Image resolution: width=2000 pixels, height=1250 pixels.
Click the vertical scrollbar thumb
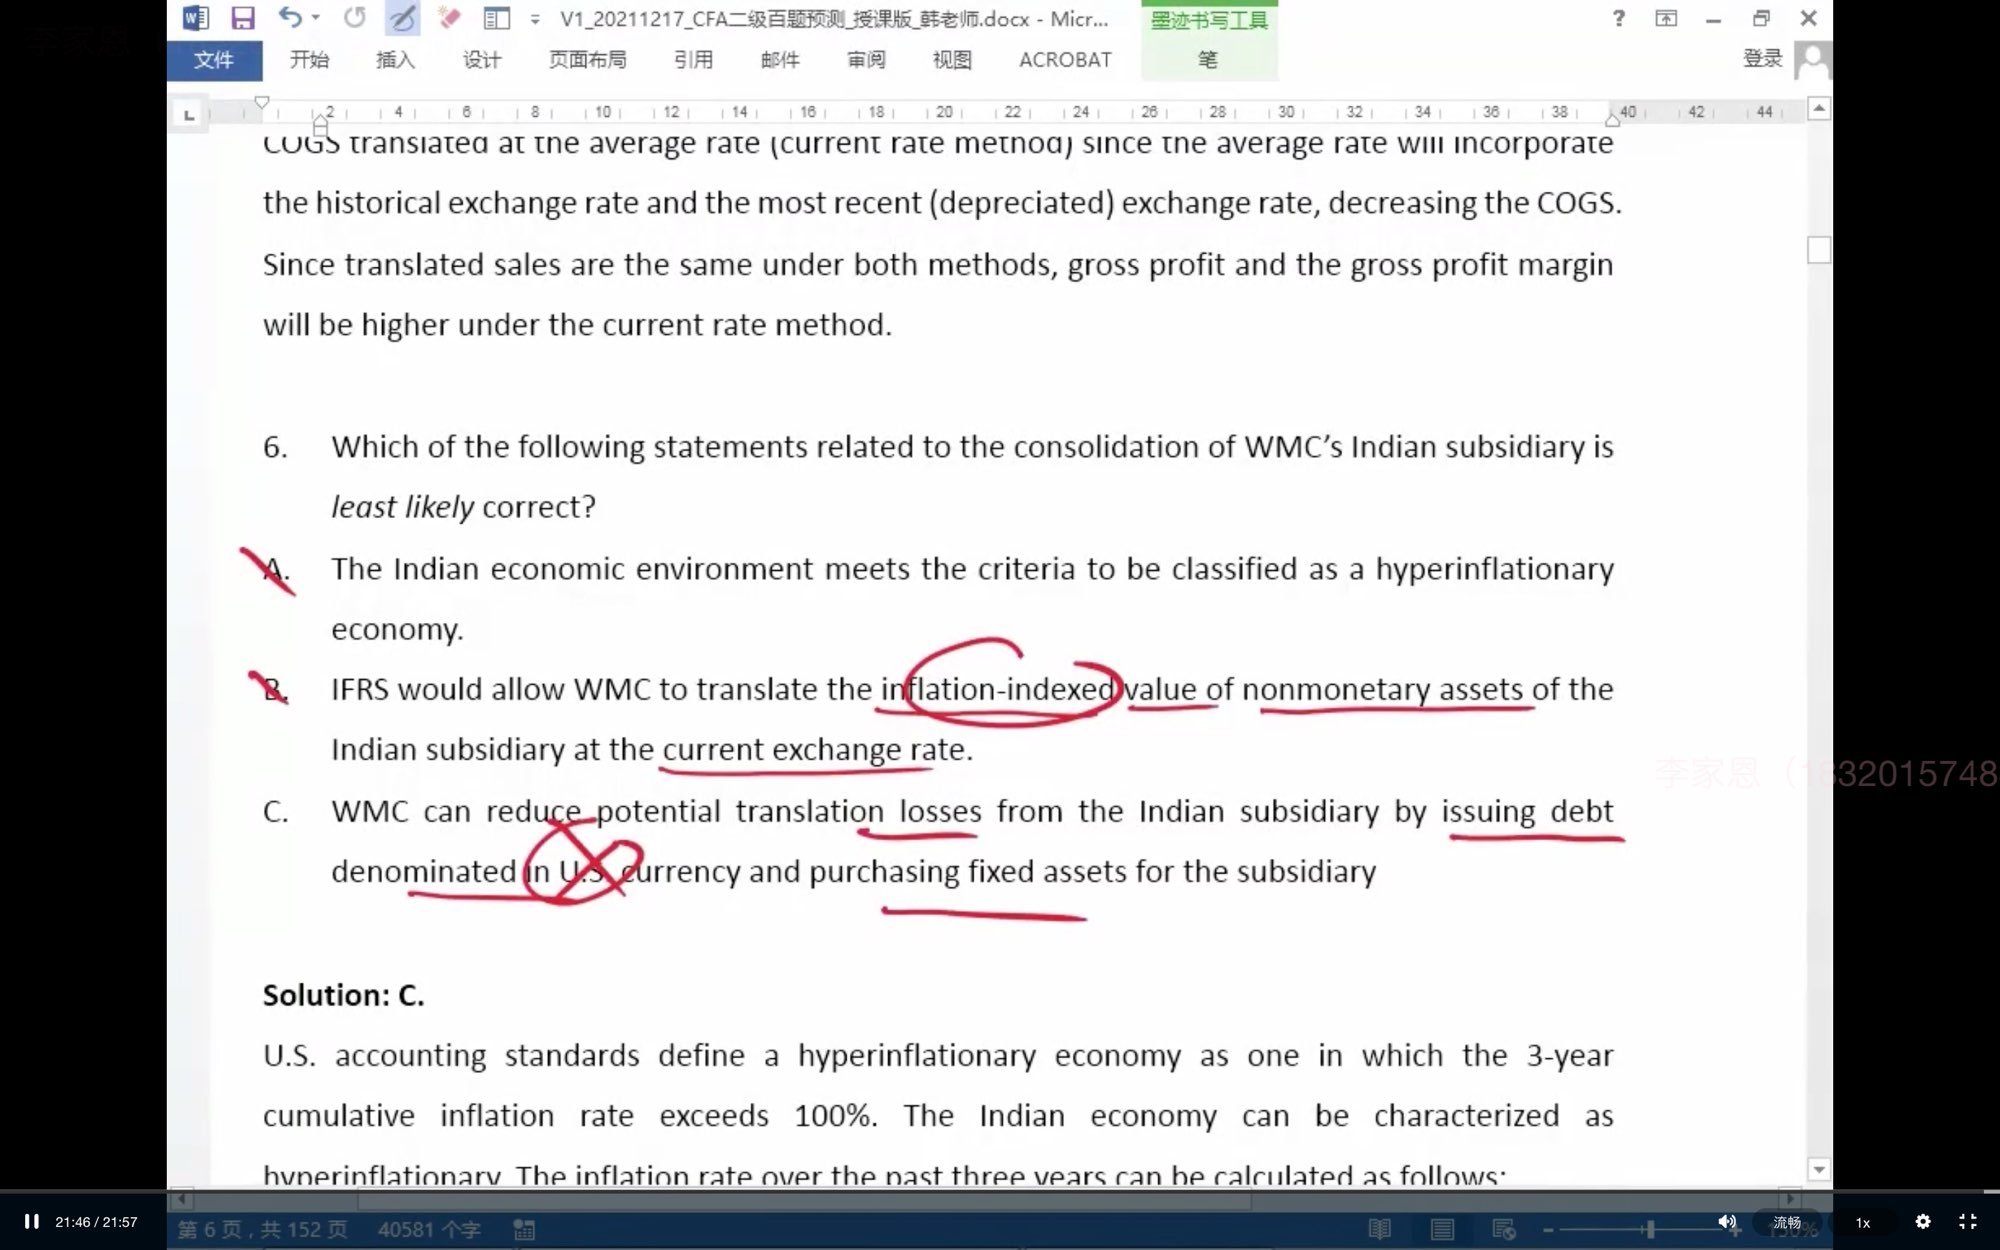(1819, 250)
